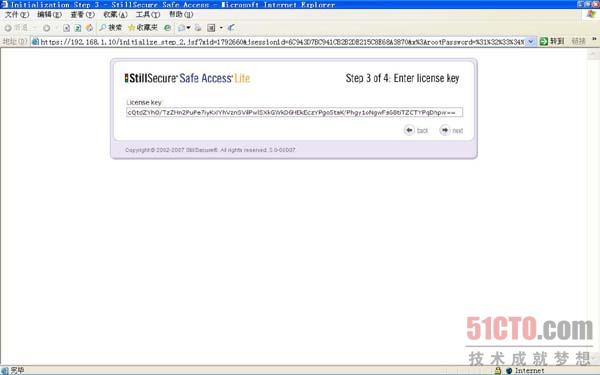Image resolution: width=600 pixels, height=375 pixels.
Task: Click the Home page icon
Action: pos(90,28)
